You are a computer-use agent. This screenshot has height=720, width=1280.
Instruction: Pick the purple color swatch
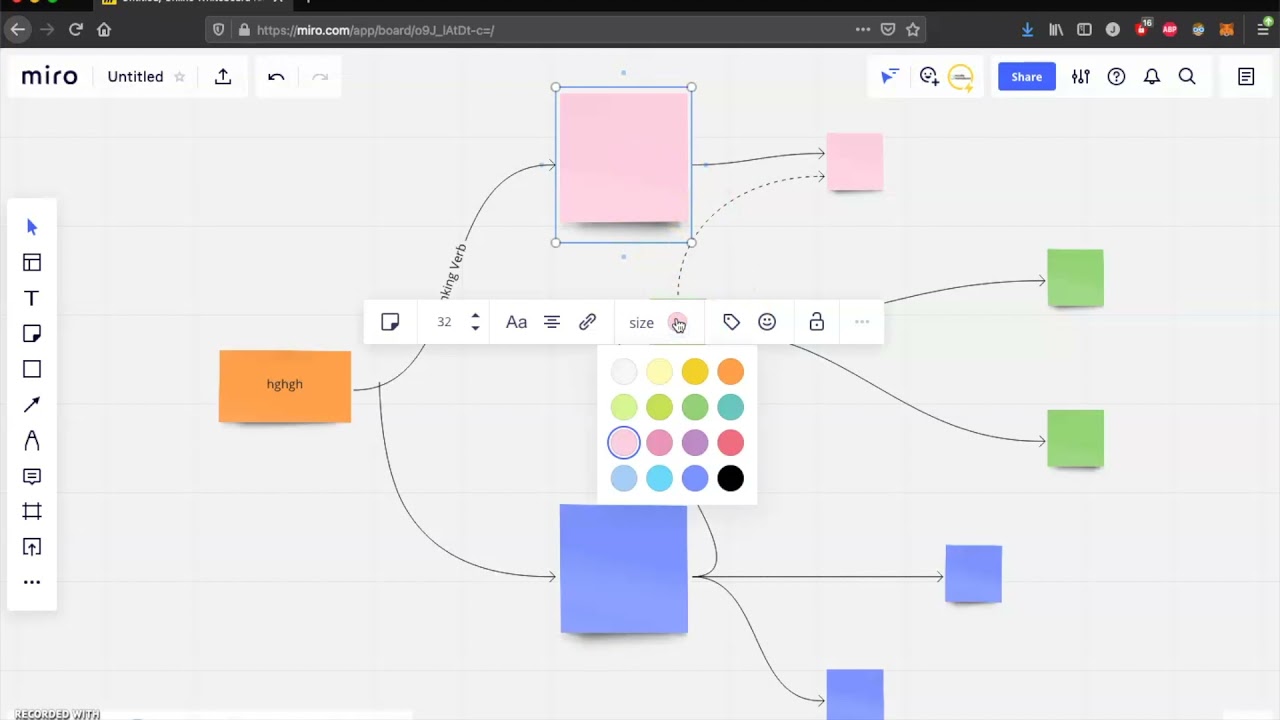pyautogui.click(x=695, y=443)
